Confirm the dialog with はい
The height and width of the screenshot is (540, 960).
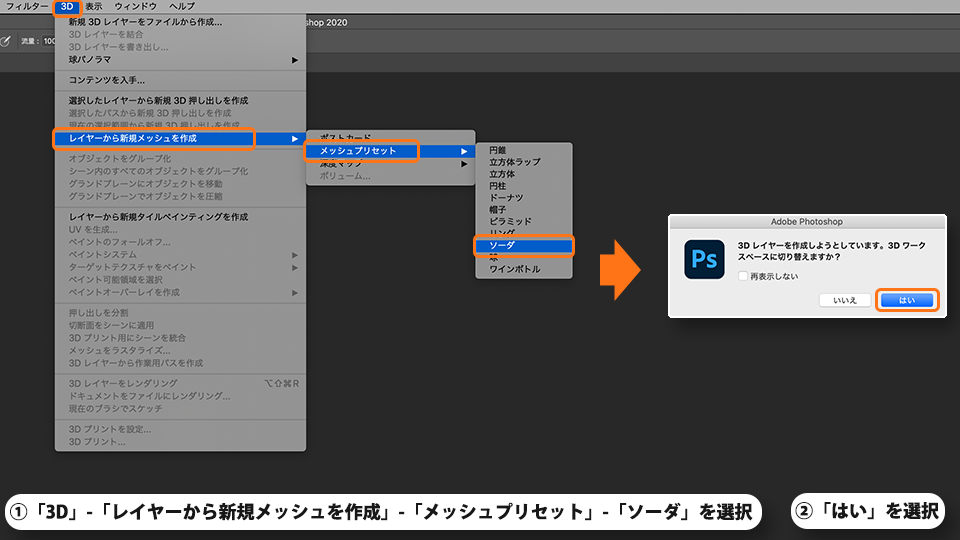(907, 300)
